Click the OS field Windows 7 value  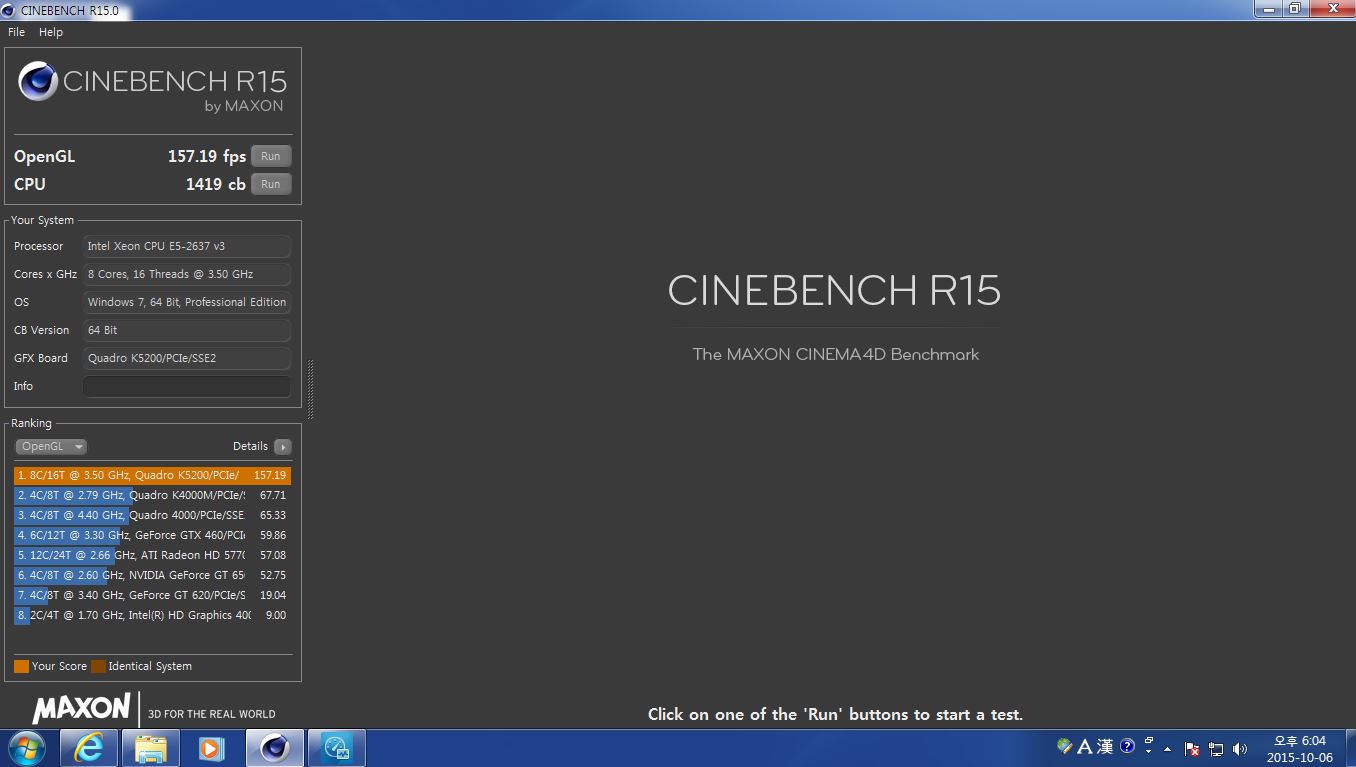coord(187,302)
